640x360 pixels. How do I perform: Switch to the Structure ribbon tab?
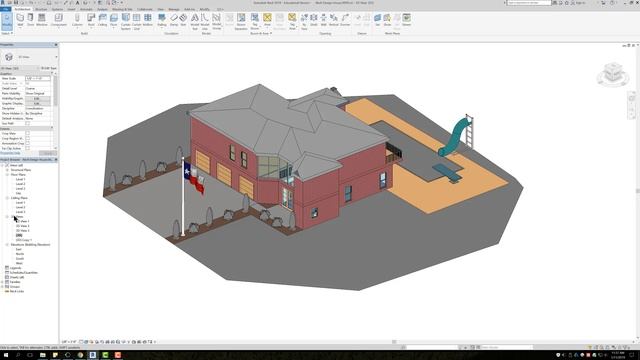41,9
